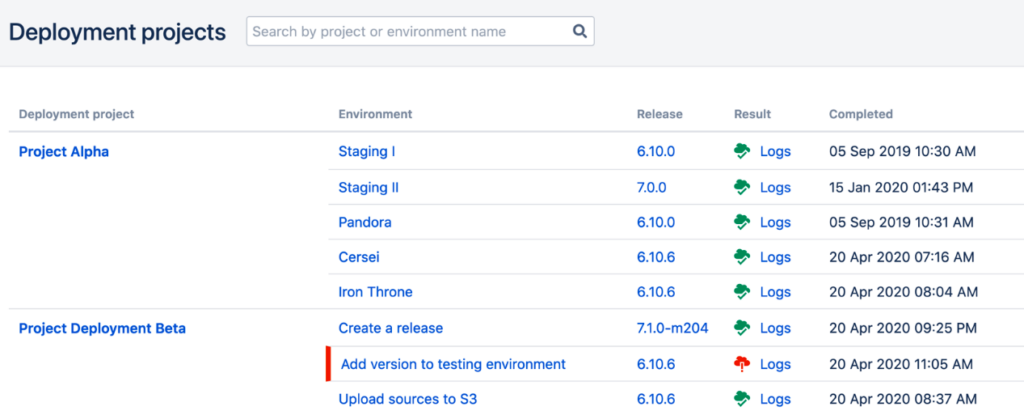1024x411 pixels.
Task: Click success cloud icon in Upload sources to S3 row
Action: [742, 399]
